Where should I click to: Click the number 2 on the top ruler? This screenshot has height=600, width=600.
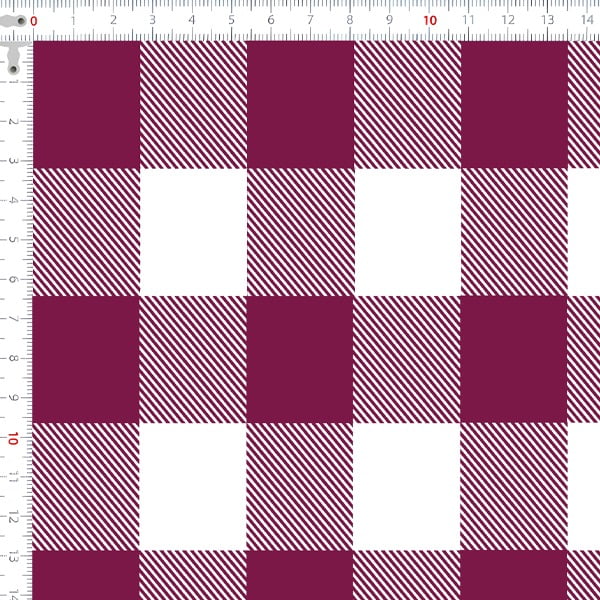pos(113,20)
